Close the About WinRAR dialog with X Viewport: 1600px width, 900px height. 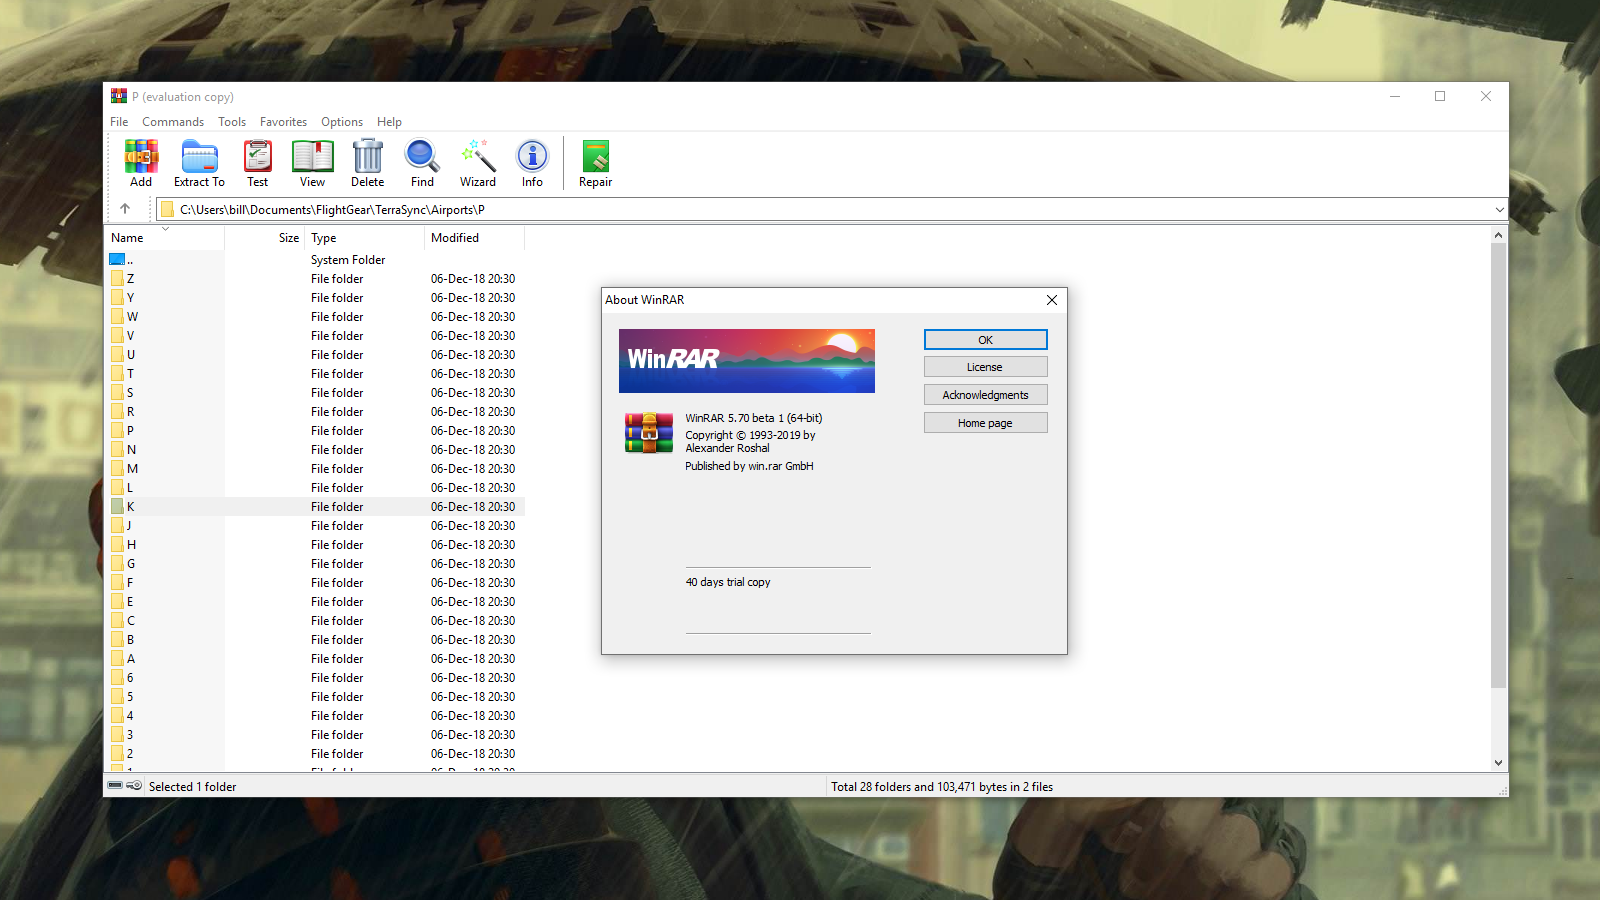click(1052, 300)
